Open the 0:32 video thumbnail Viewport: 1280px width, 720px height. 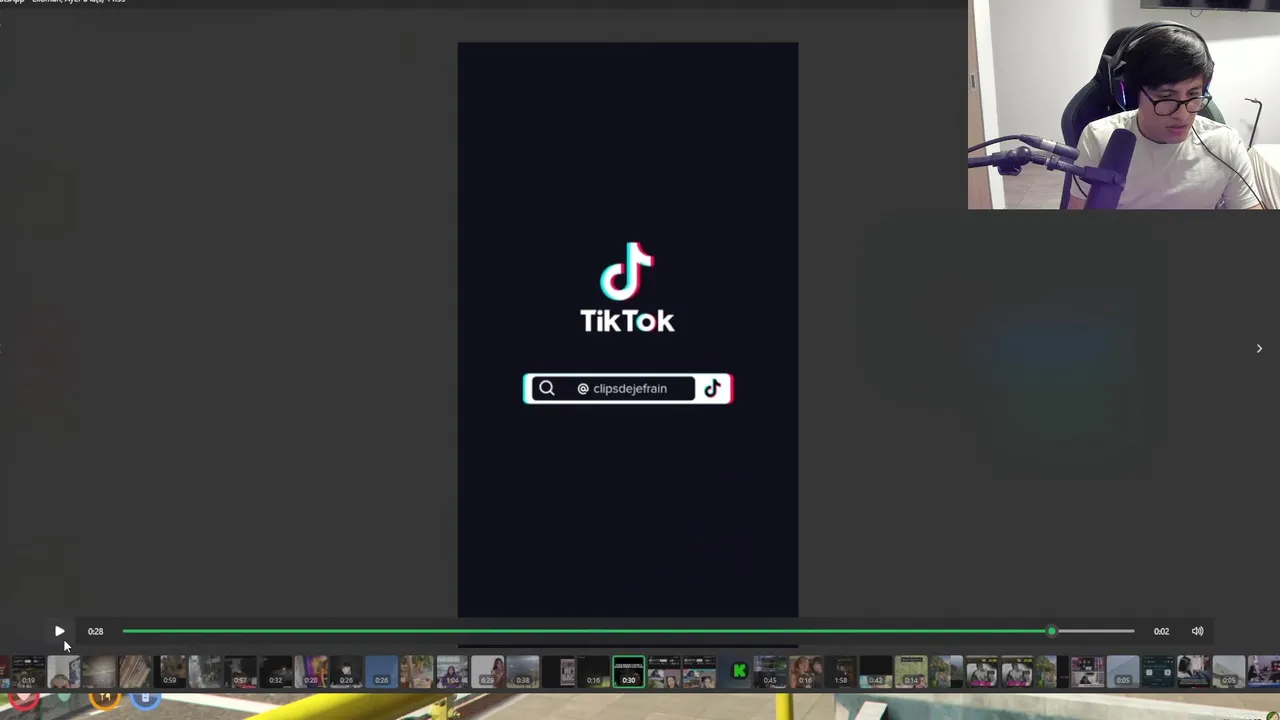point(275,672)
